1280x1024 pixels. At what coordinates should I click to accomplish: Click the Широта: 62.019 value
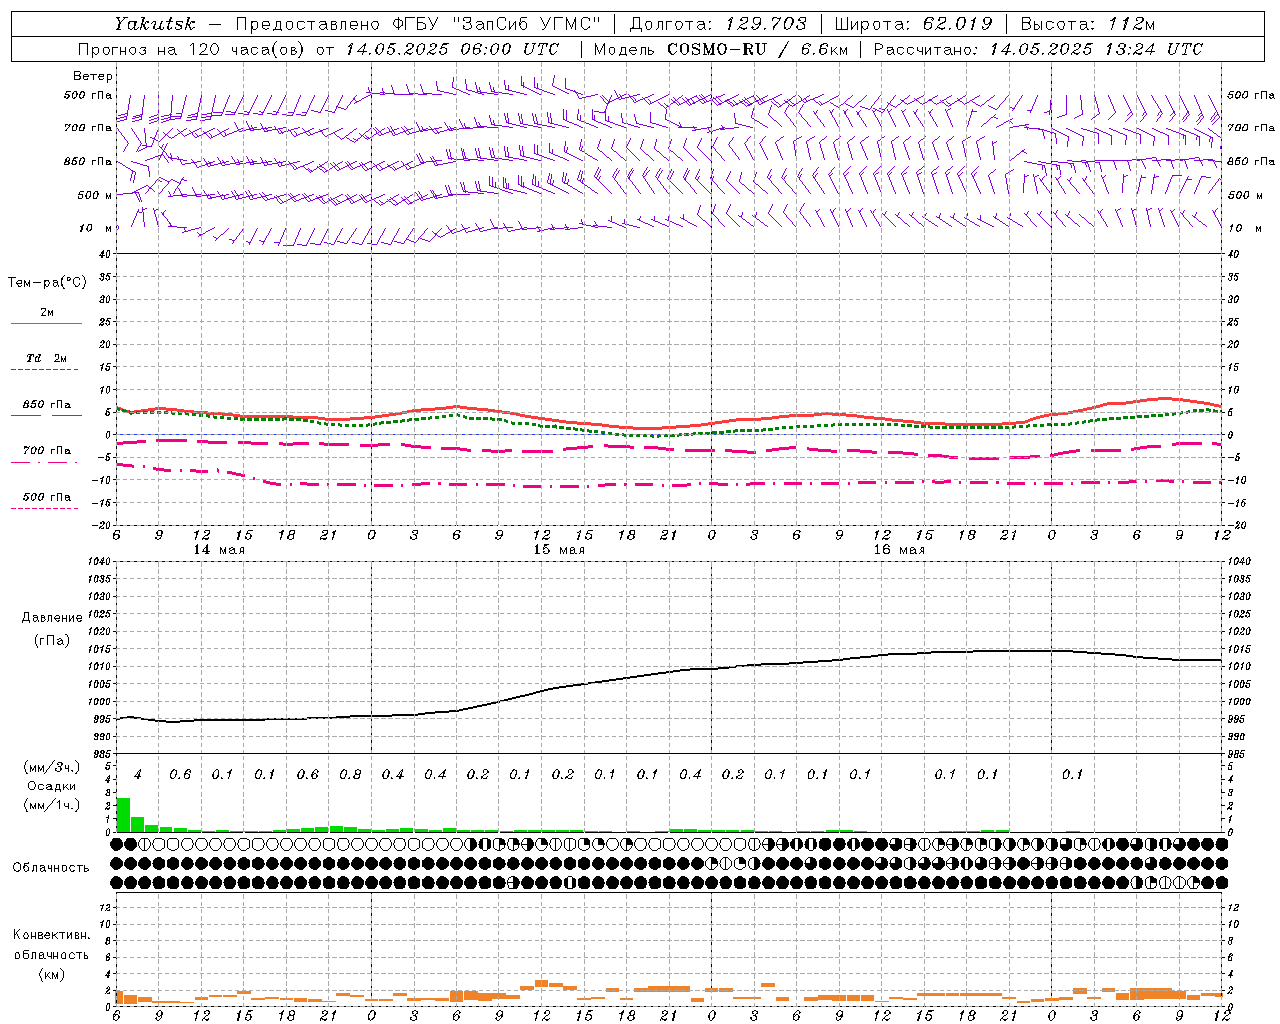[x=913, y=23]
